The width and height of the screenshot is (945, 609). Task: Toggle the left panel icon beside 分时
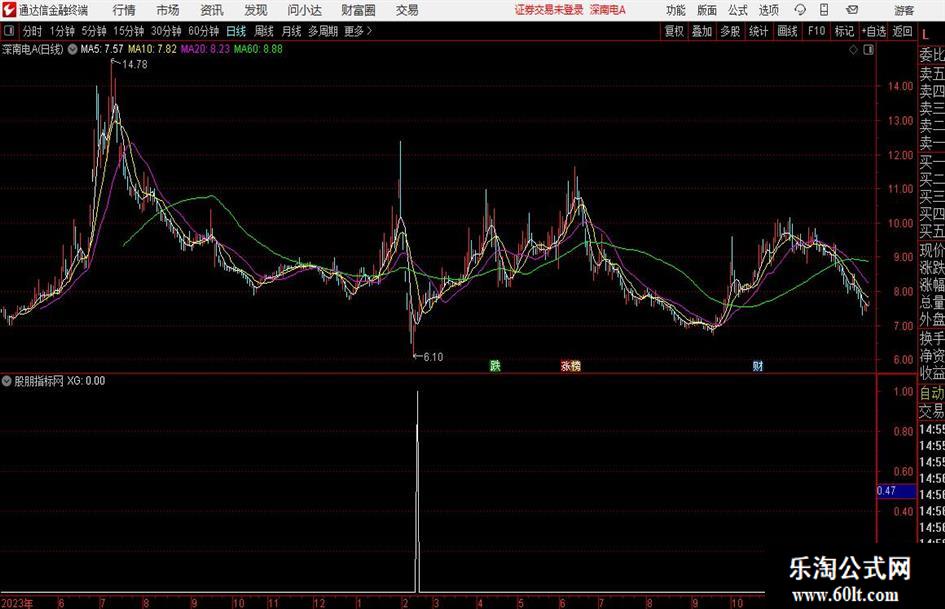(9, 31)
